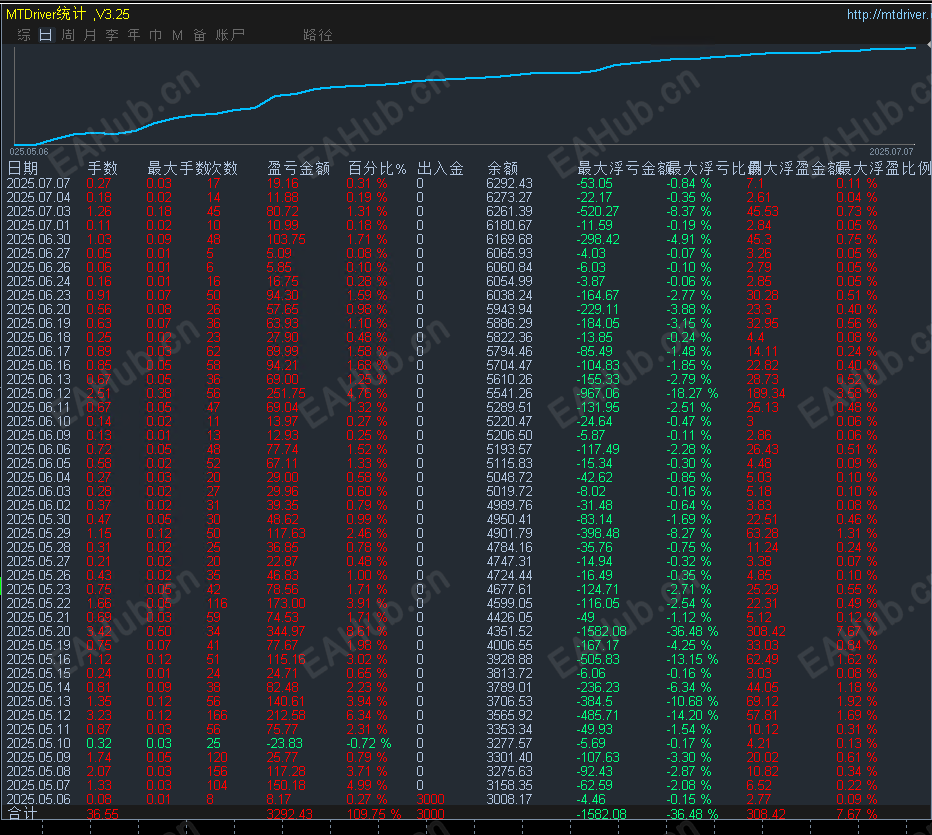Image resolution: width=932 pixels, height=835 pixels.
Task: Click the 3000 deposit in 2025.05.06 row
Action: (430, 799)
